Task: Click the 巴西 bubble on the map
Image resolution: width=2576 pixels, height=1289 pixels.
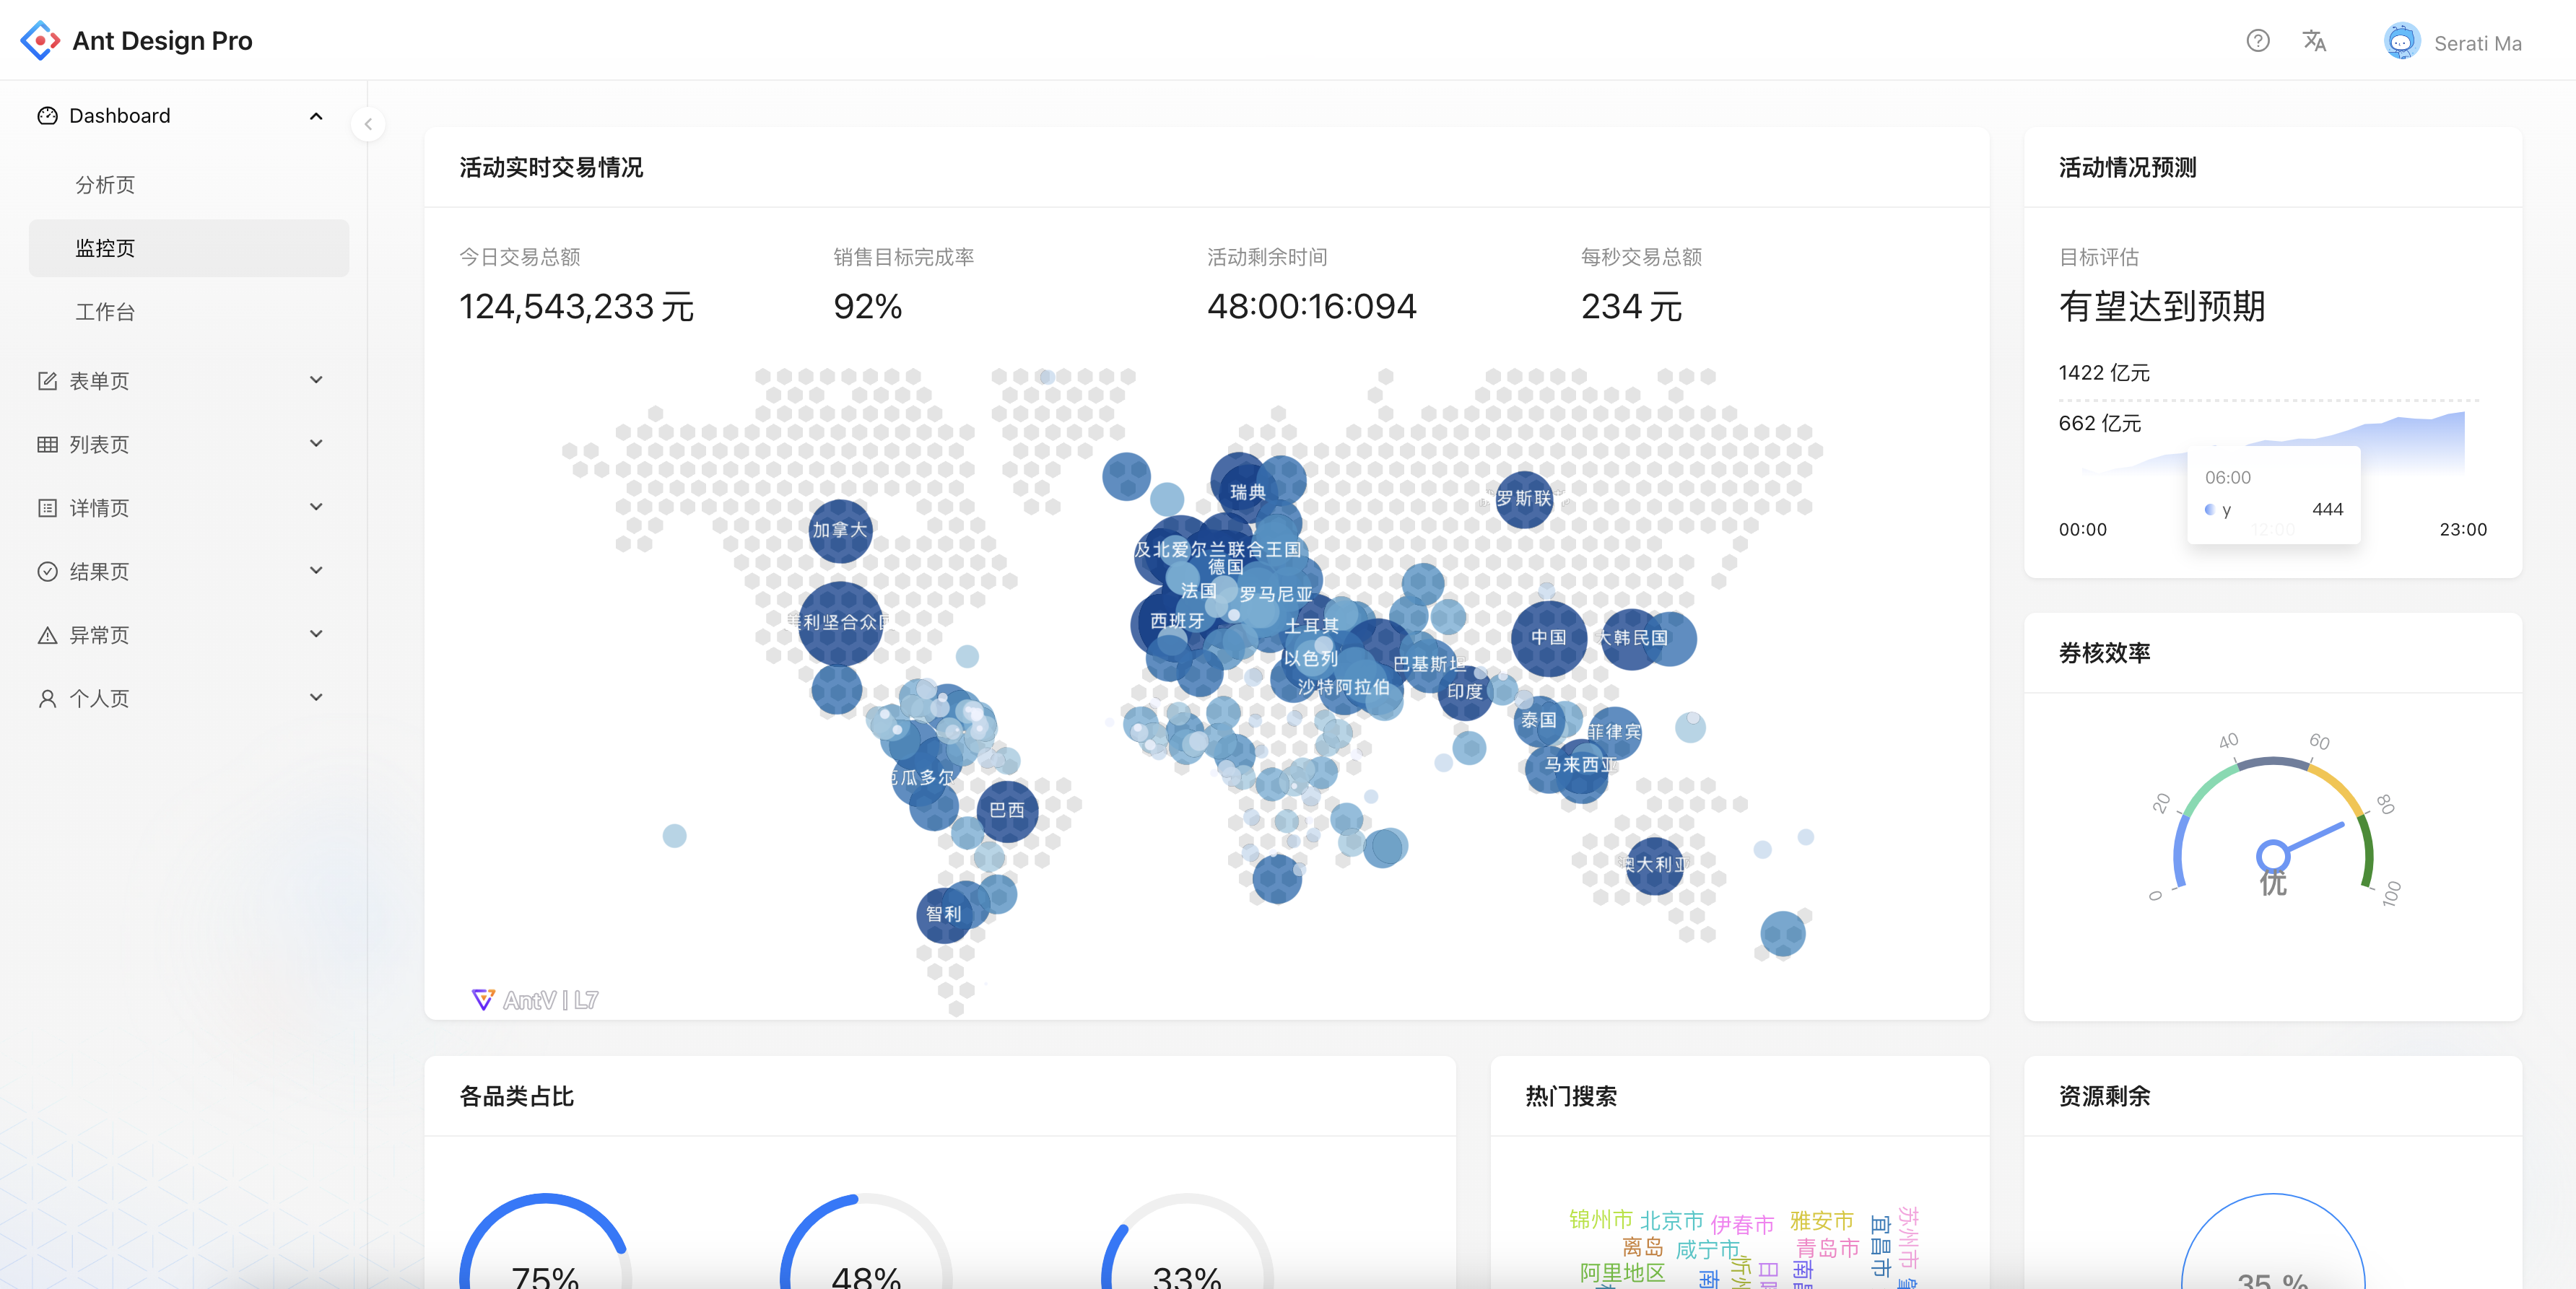Action: [1006, 810]
